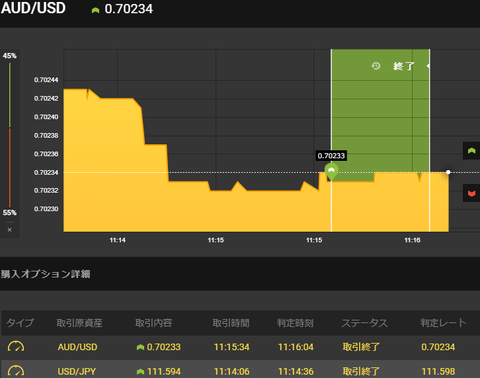Click the current rate 0.70234 in the header
The image size is (480, 378).
[129, 9]
